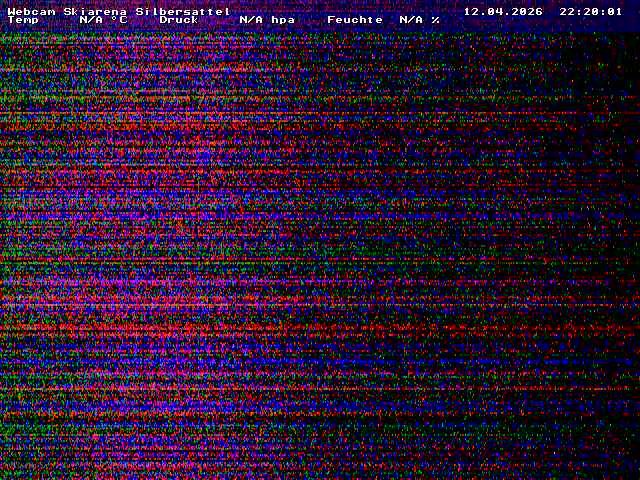Click the "Silbersattel" location name
The image size is (640, 480).
[183, 11]
